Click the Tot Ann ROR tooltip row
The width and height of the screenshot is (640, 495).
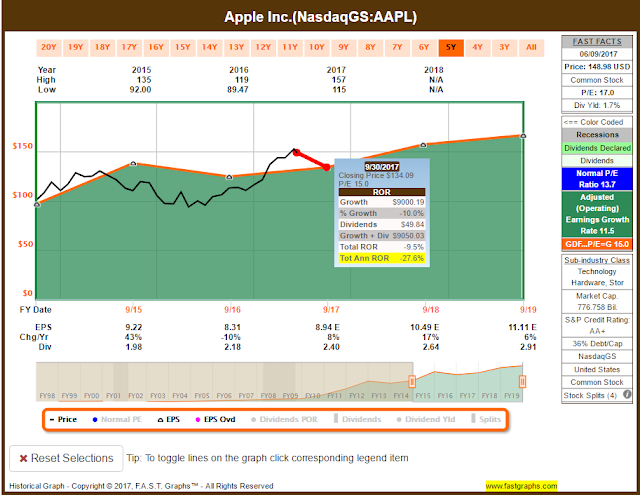(x=382, y=258)
